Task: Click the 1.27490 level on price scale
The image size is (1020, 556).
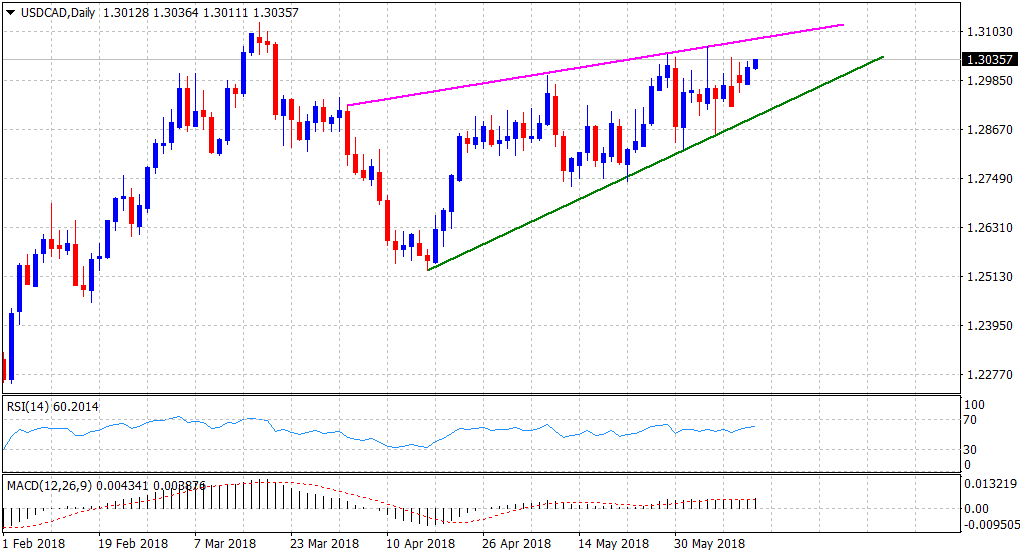Action: (x=985, y=179)
